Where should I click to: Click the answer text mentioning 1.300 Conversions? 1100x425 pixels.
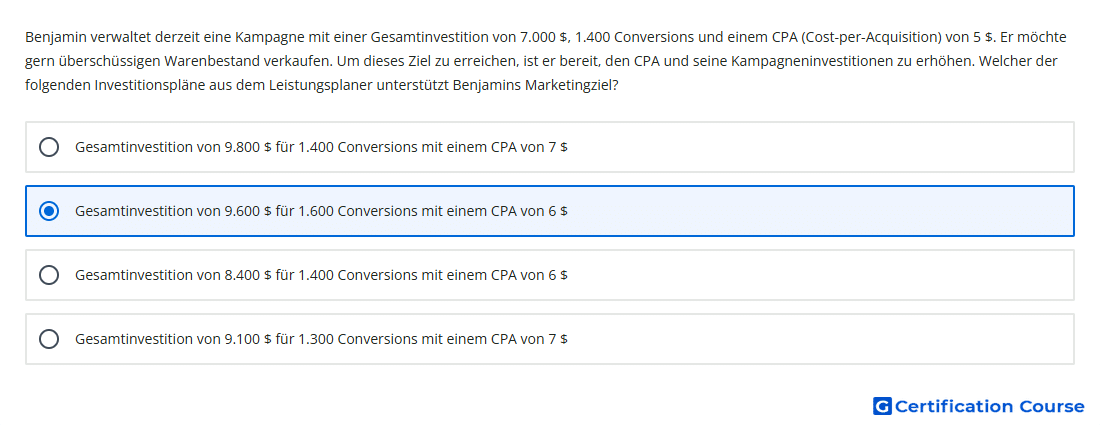coord(321,339)
